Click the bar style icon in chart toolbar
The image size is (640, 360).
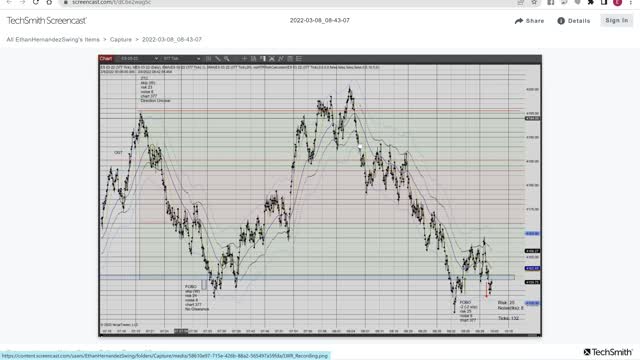pos(209,59)
